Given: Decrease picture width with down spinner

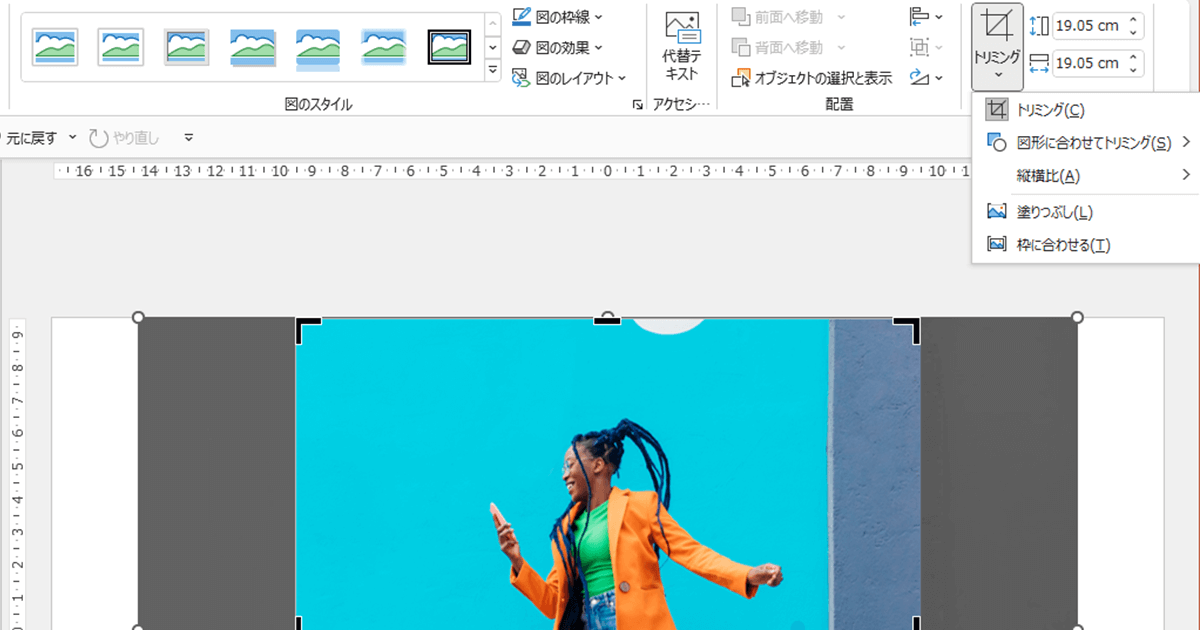Looking at the screenshot, I should pyautogui.click(x=1133, y=70).
